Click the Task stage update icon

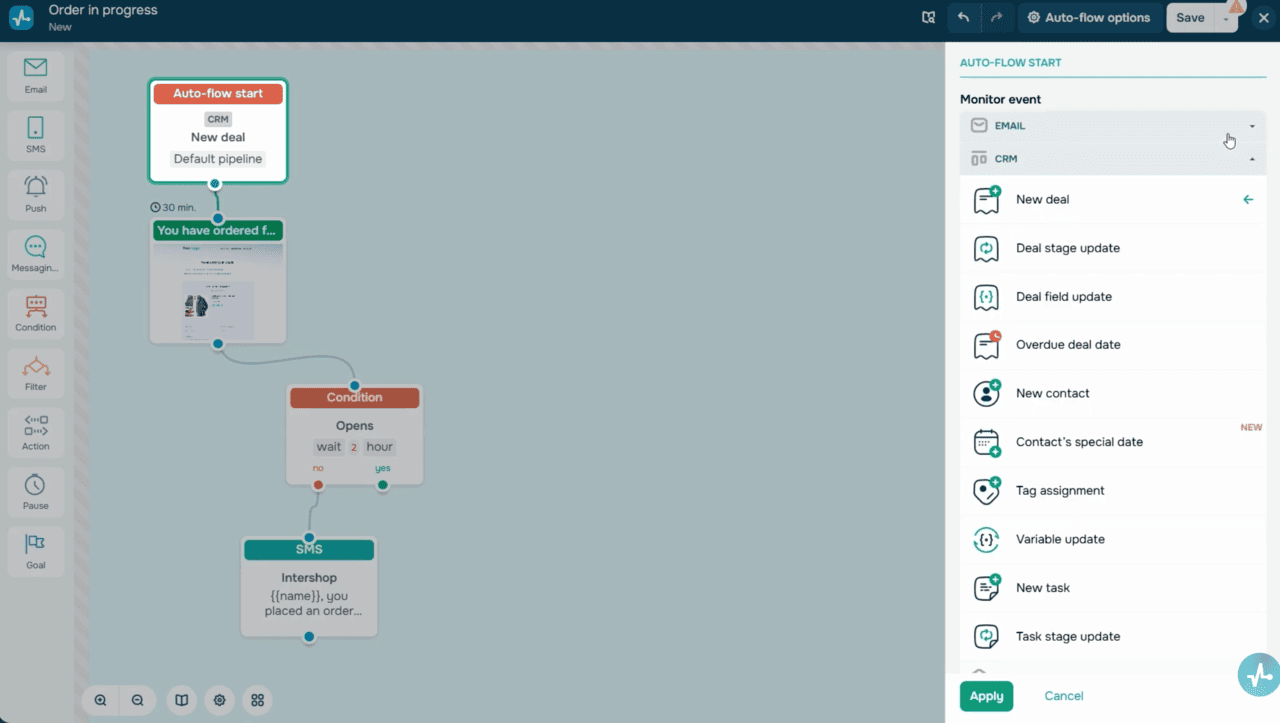point(987,636)
